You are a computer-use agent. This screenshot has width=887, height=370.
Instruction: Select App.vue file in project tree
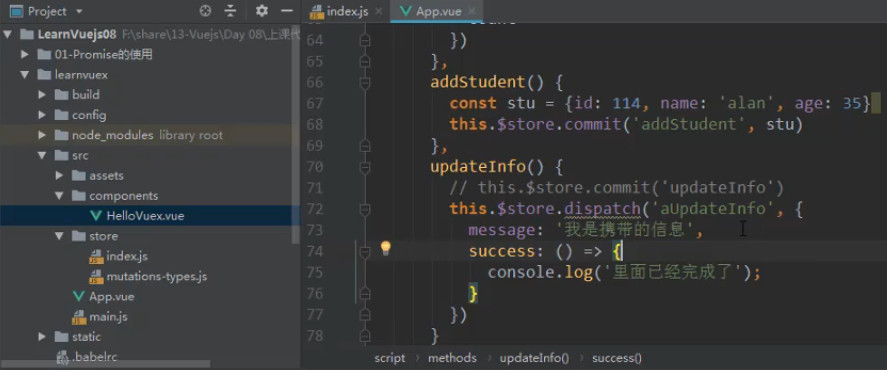111,296
